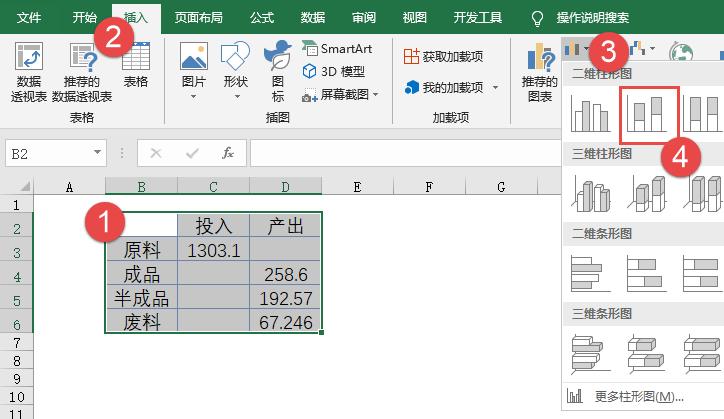724x419 pixels.
Task: Choose the 3D clustered bar chart
Action: click(x=591, y=353)
